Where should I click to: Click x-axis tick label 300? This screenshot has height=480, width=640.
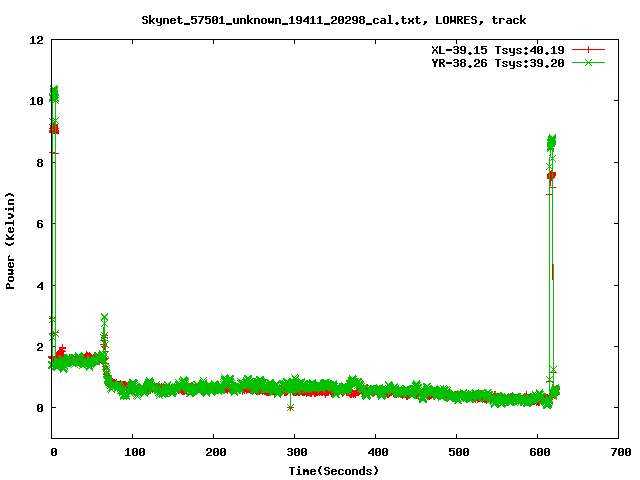(x=297, y=452)
